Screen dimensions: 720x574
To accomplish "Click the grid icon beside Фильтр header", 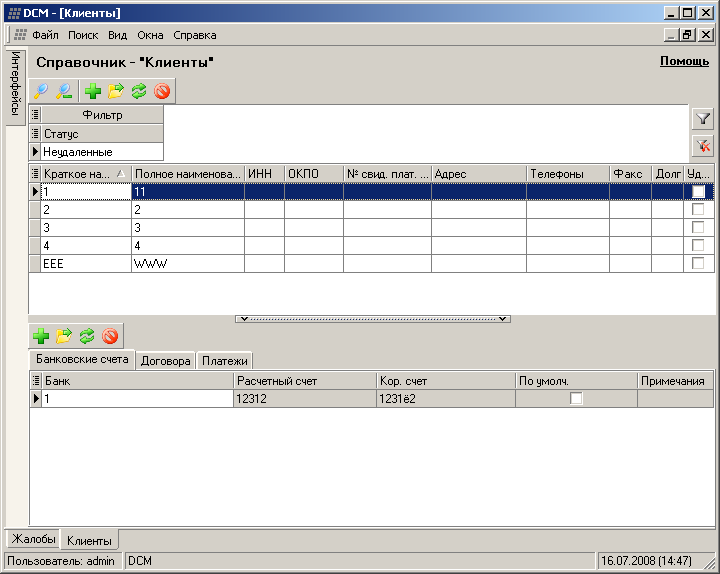I will tap(35, 114).
